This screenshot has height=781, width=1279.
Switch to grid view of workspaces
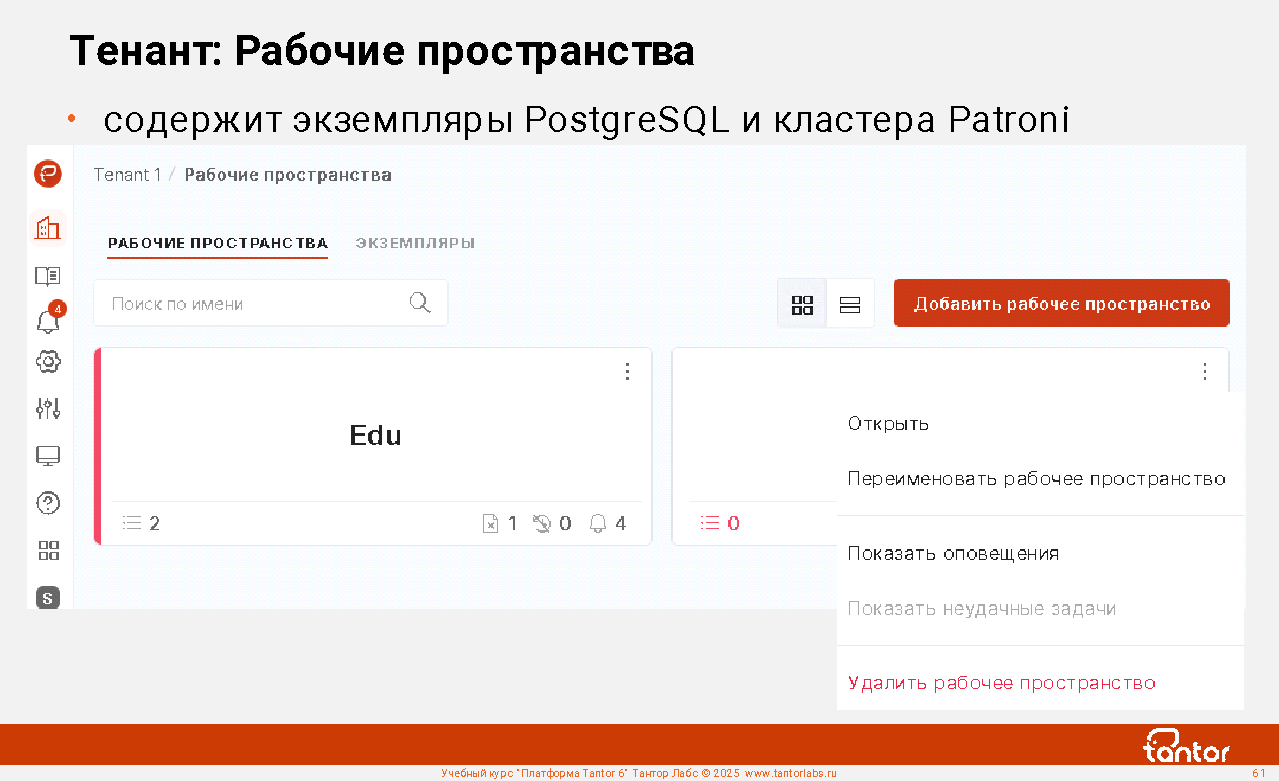[x=802, y=304]
